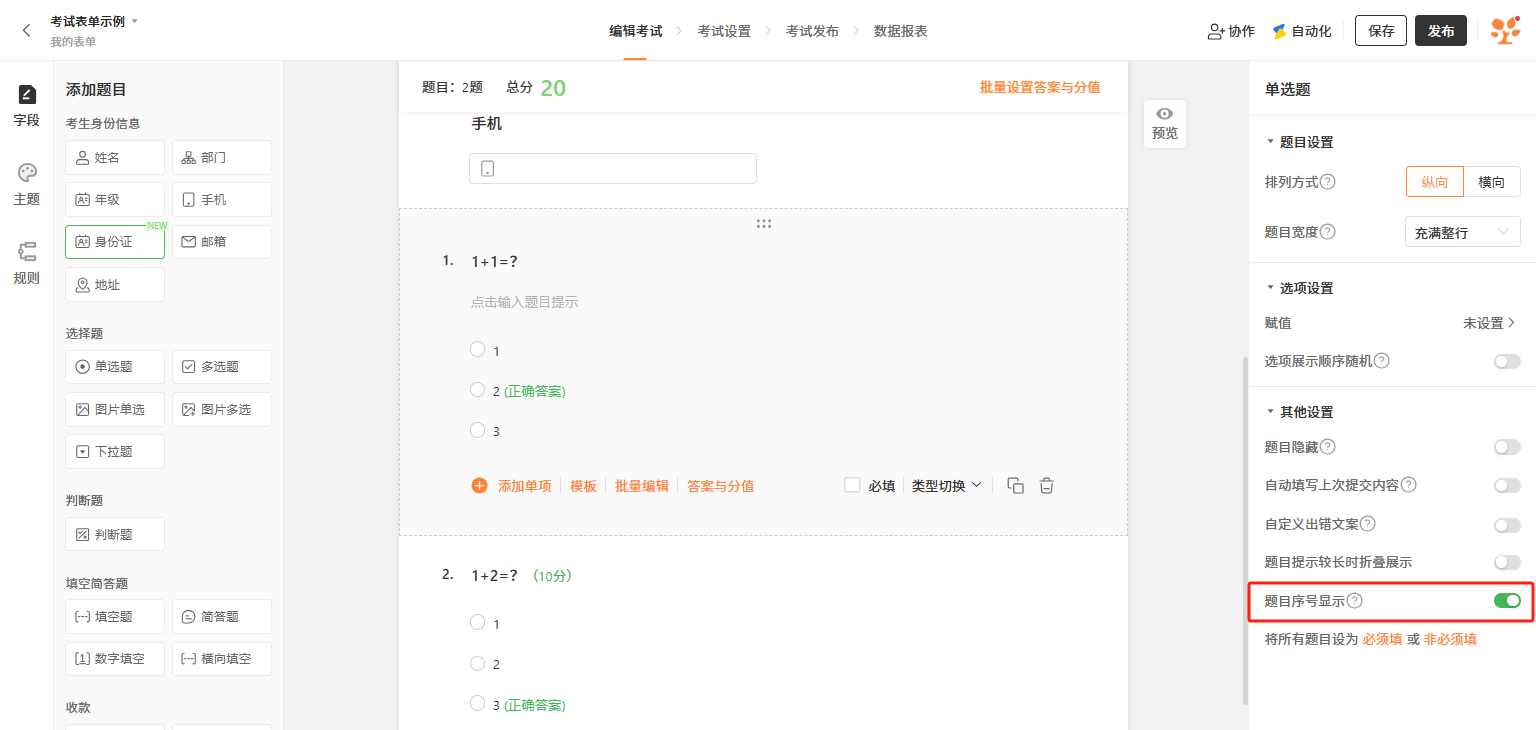Add a 图片单选 image single-choice question
This screenshot has height=730, width=1536.
click(115, 410)
